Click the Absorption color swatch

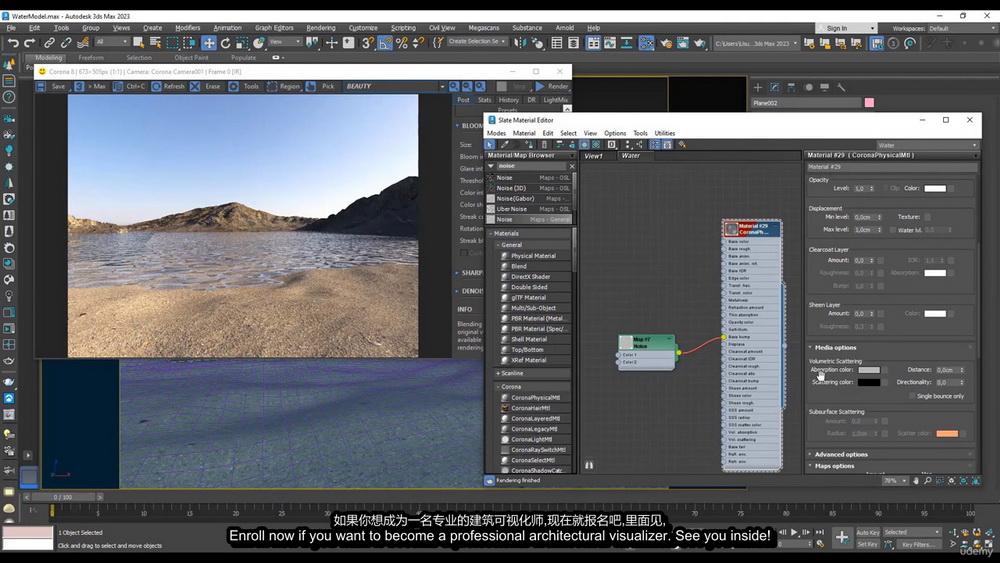click(x=869, y=370)
